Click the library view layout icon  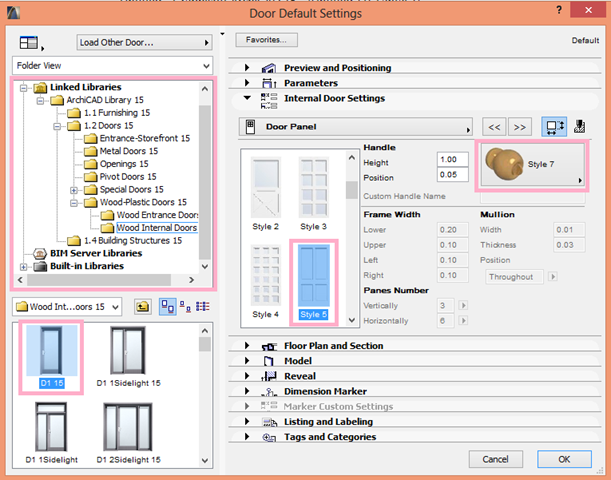[28, 43]
